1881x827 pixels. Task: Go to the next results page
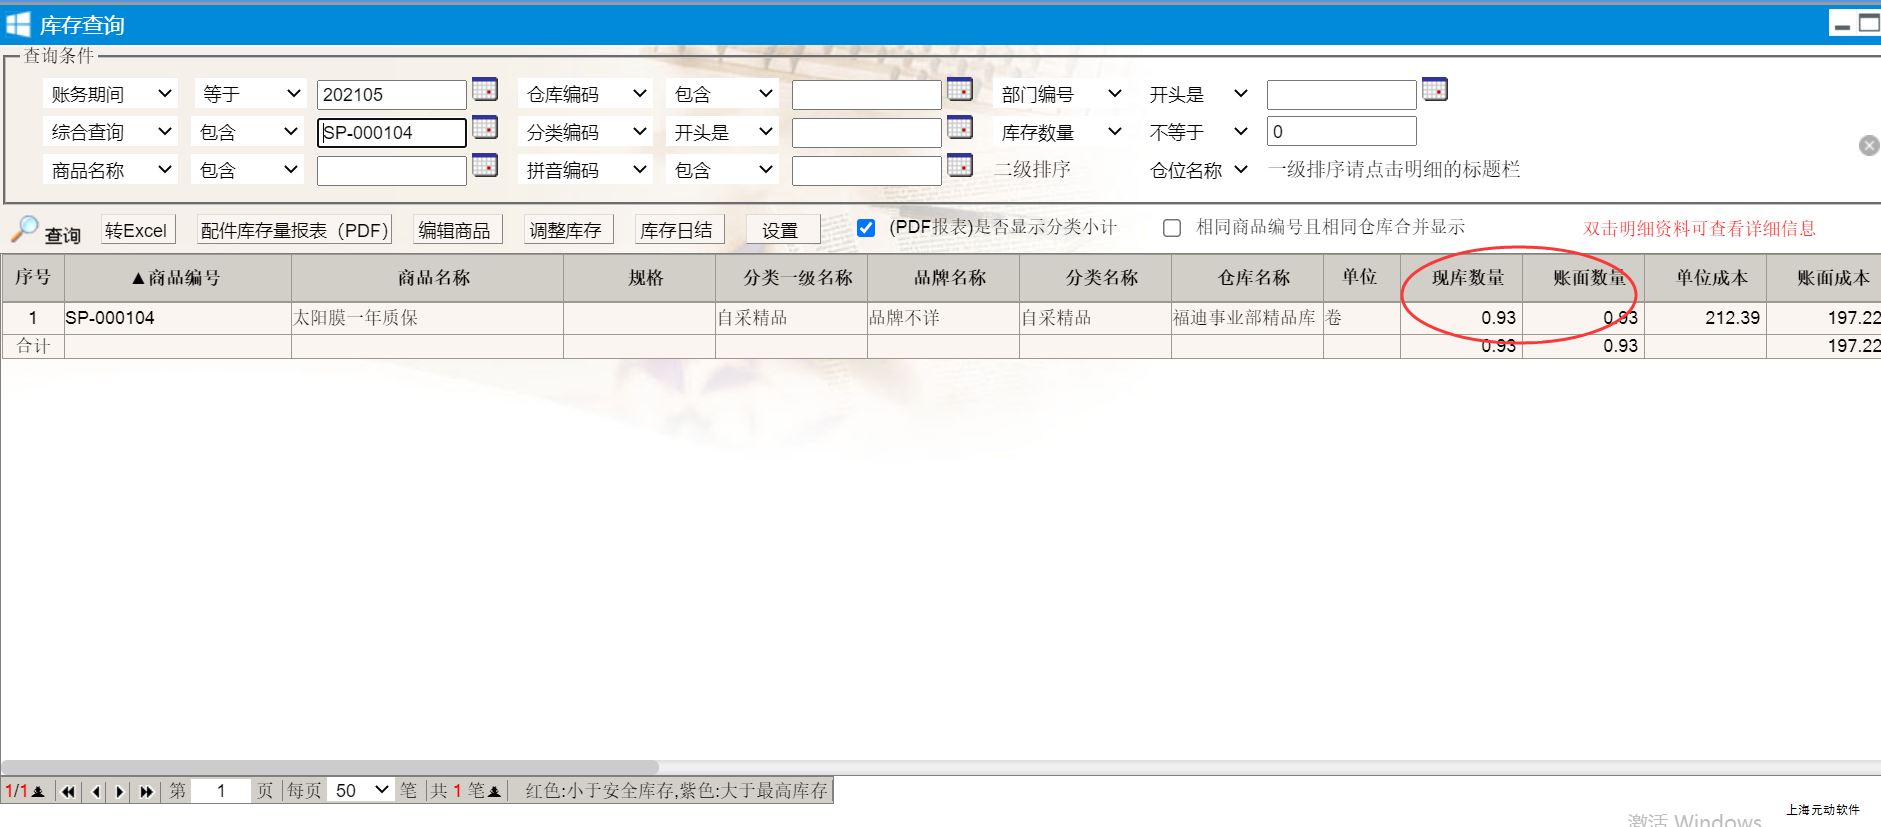(120, 791)
